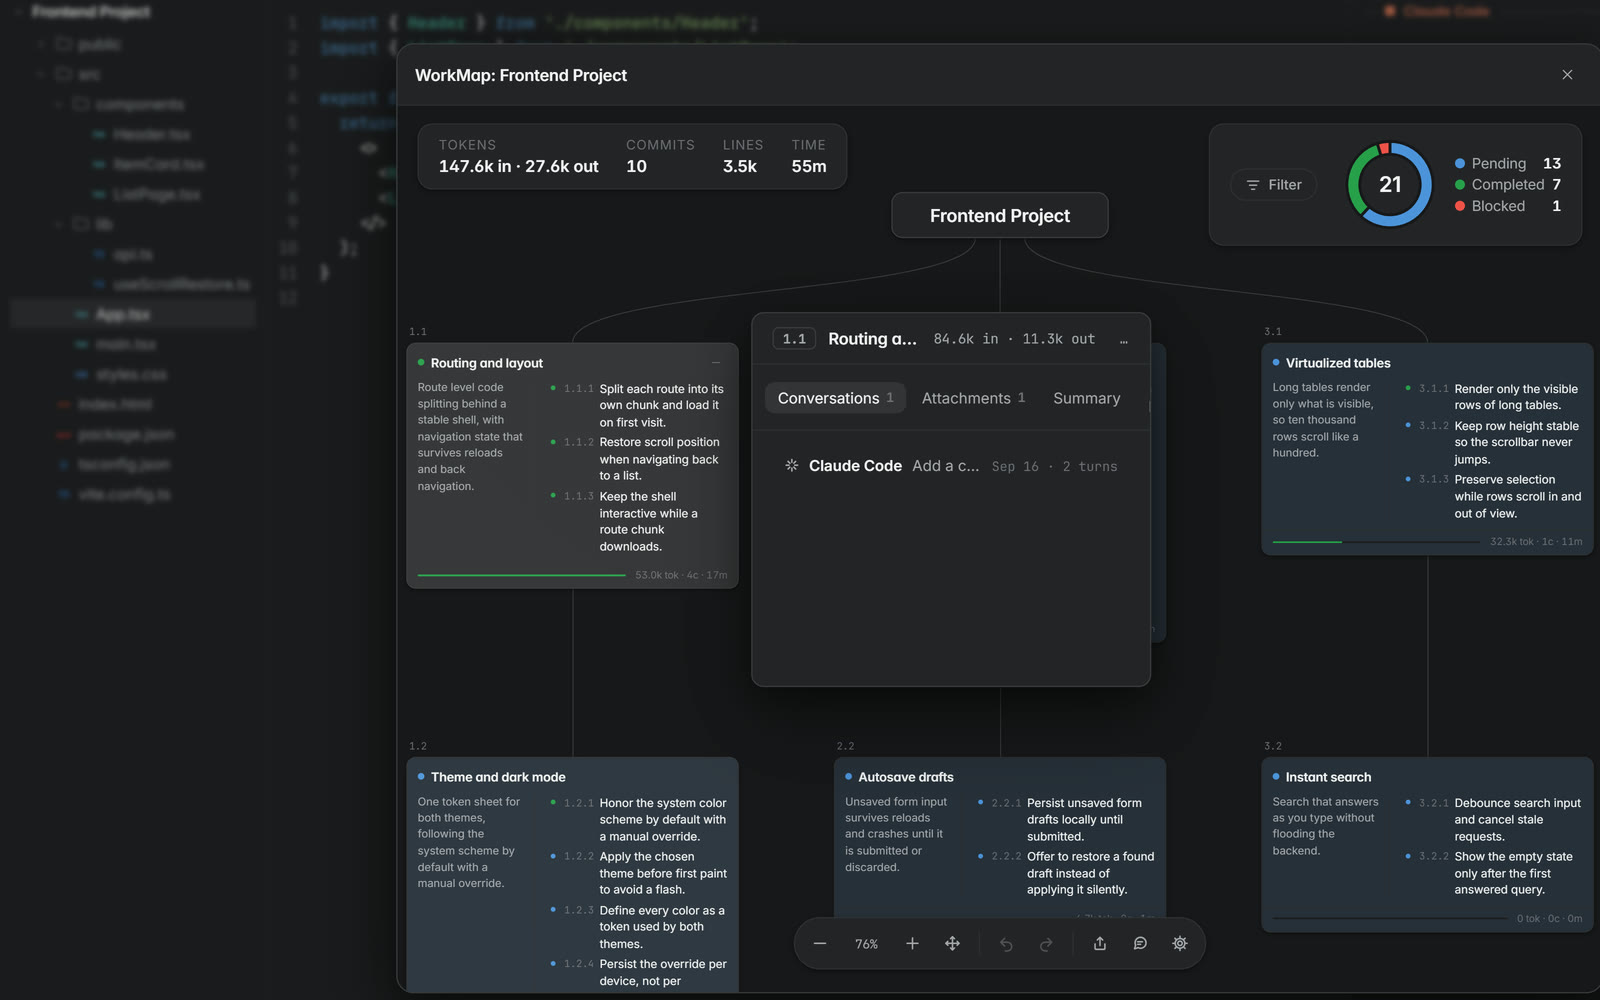Image resolution: width=1600 pixels, height=1000 pixels.
Task: Click the Instant search progress bar
Action: click(1389, 918)
